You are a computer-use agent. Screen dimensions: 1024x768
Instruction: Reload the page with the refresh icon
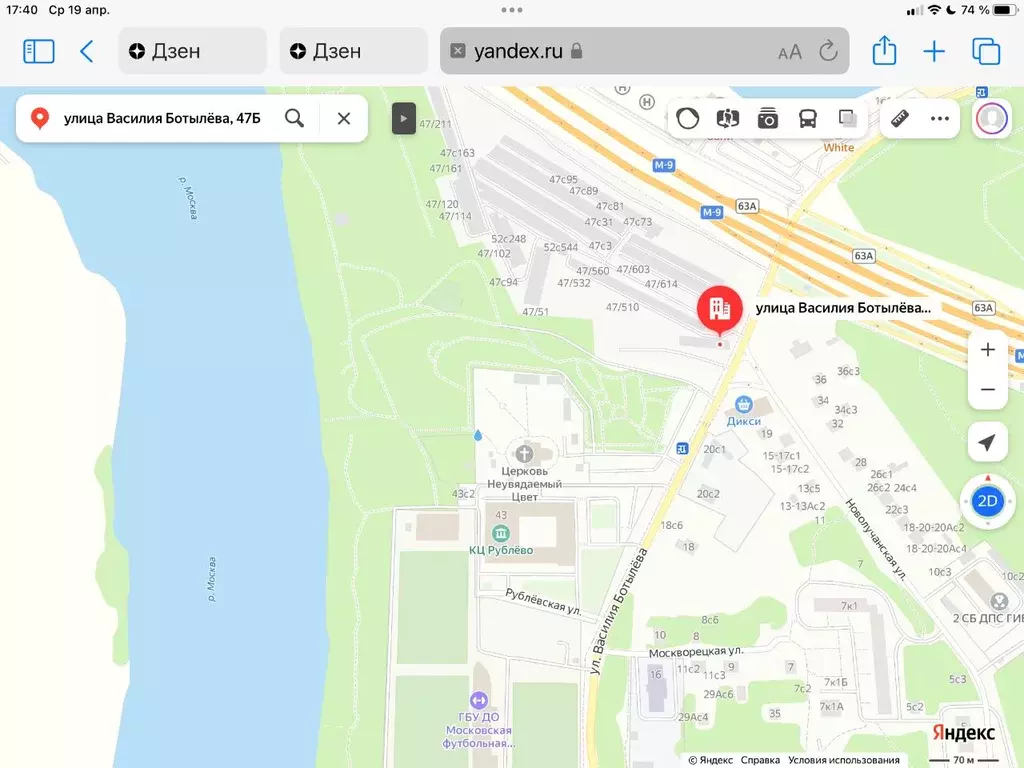click(828, 51)
